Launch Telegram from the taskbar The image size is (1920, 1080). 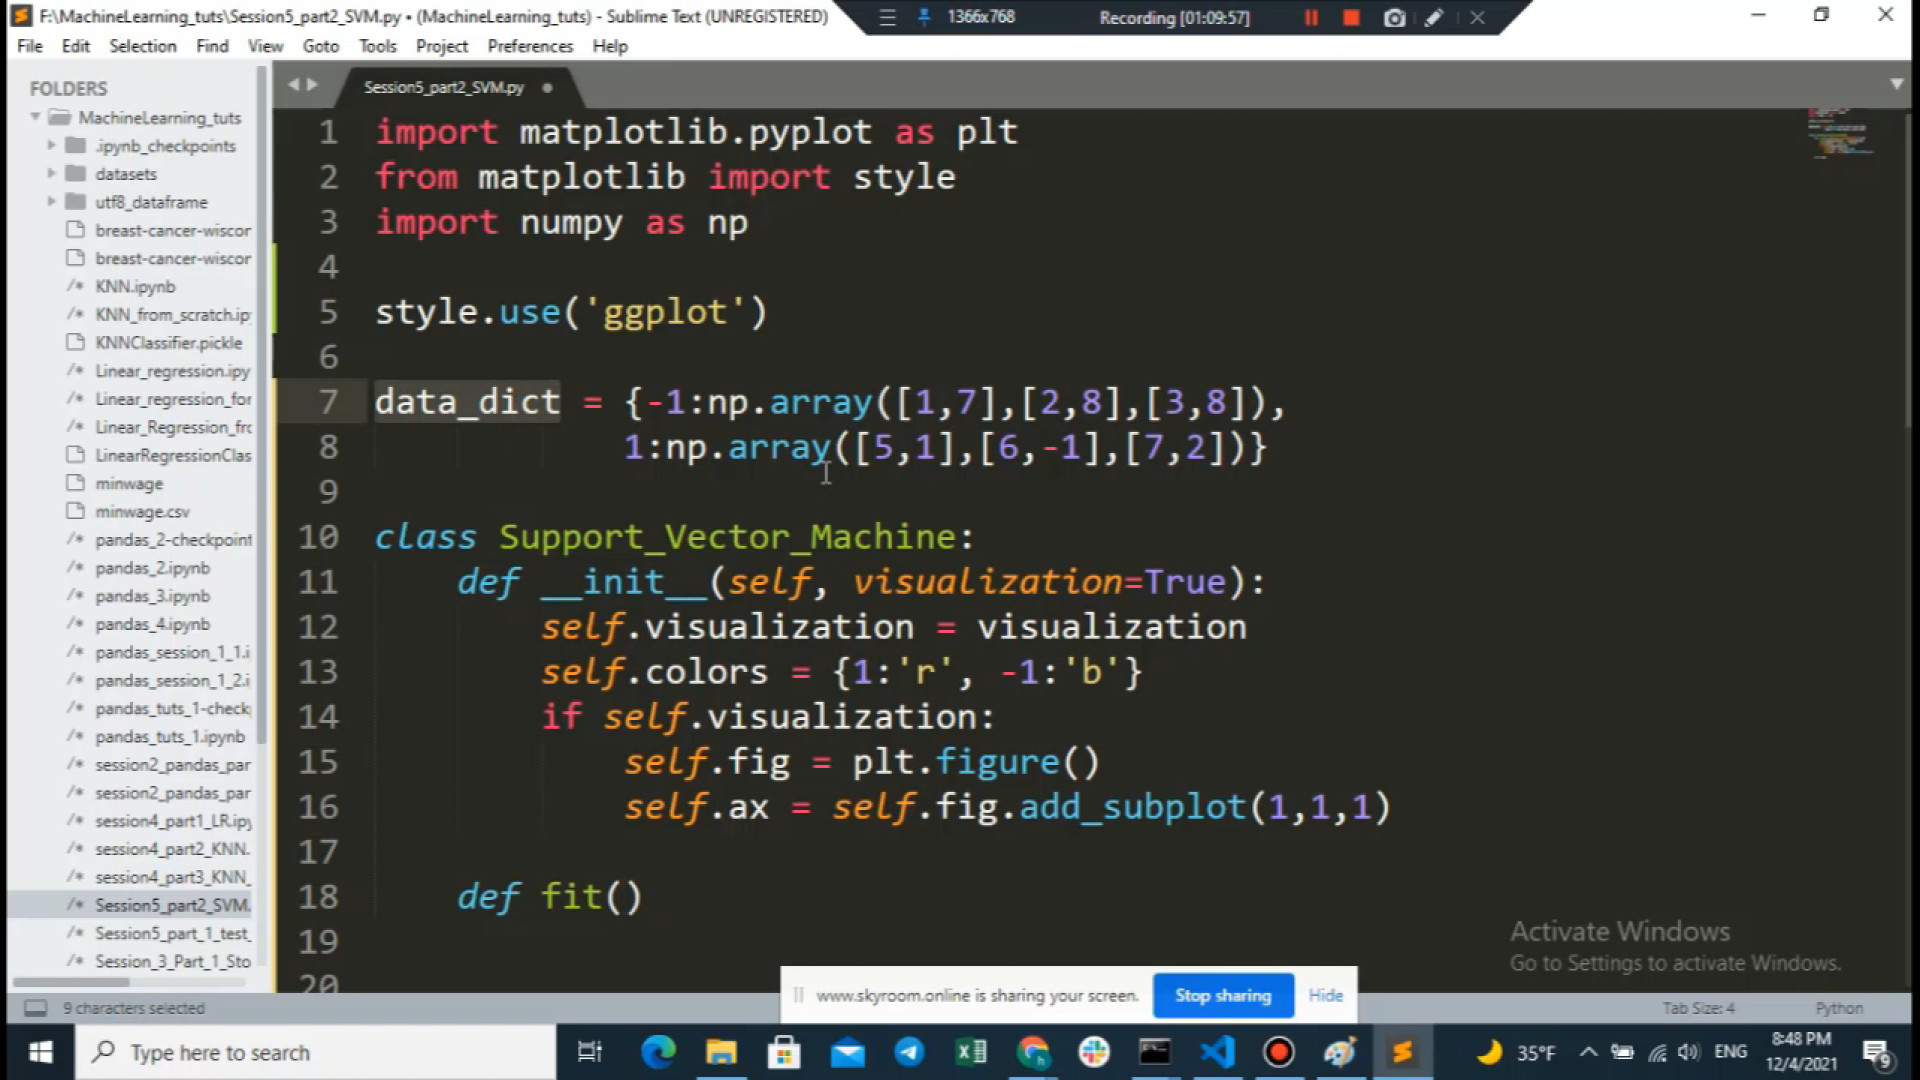(909, 1052)
